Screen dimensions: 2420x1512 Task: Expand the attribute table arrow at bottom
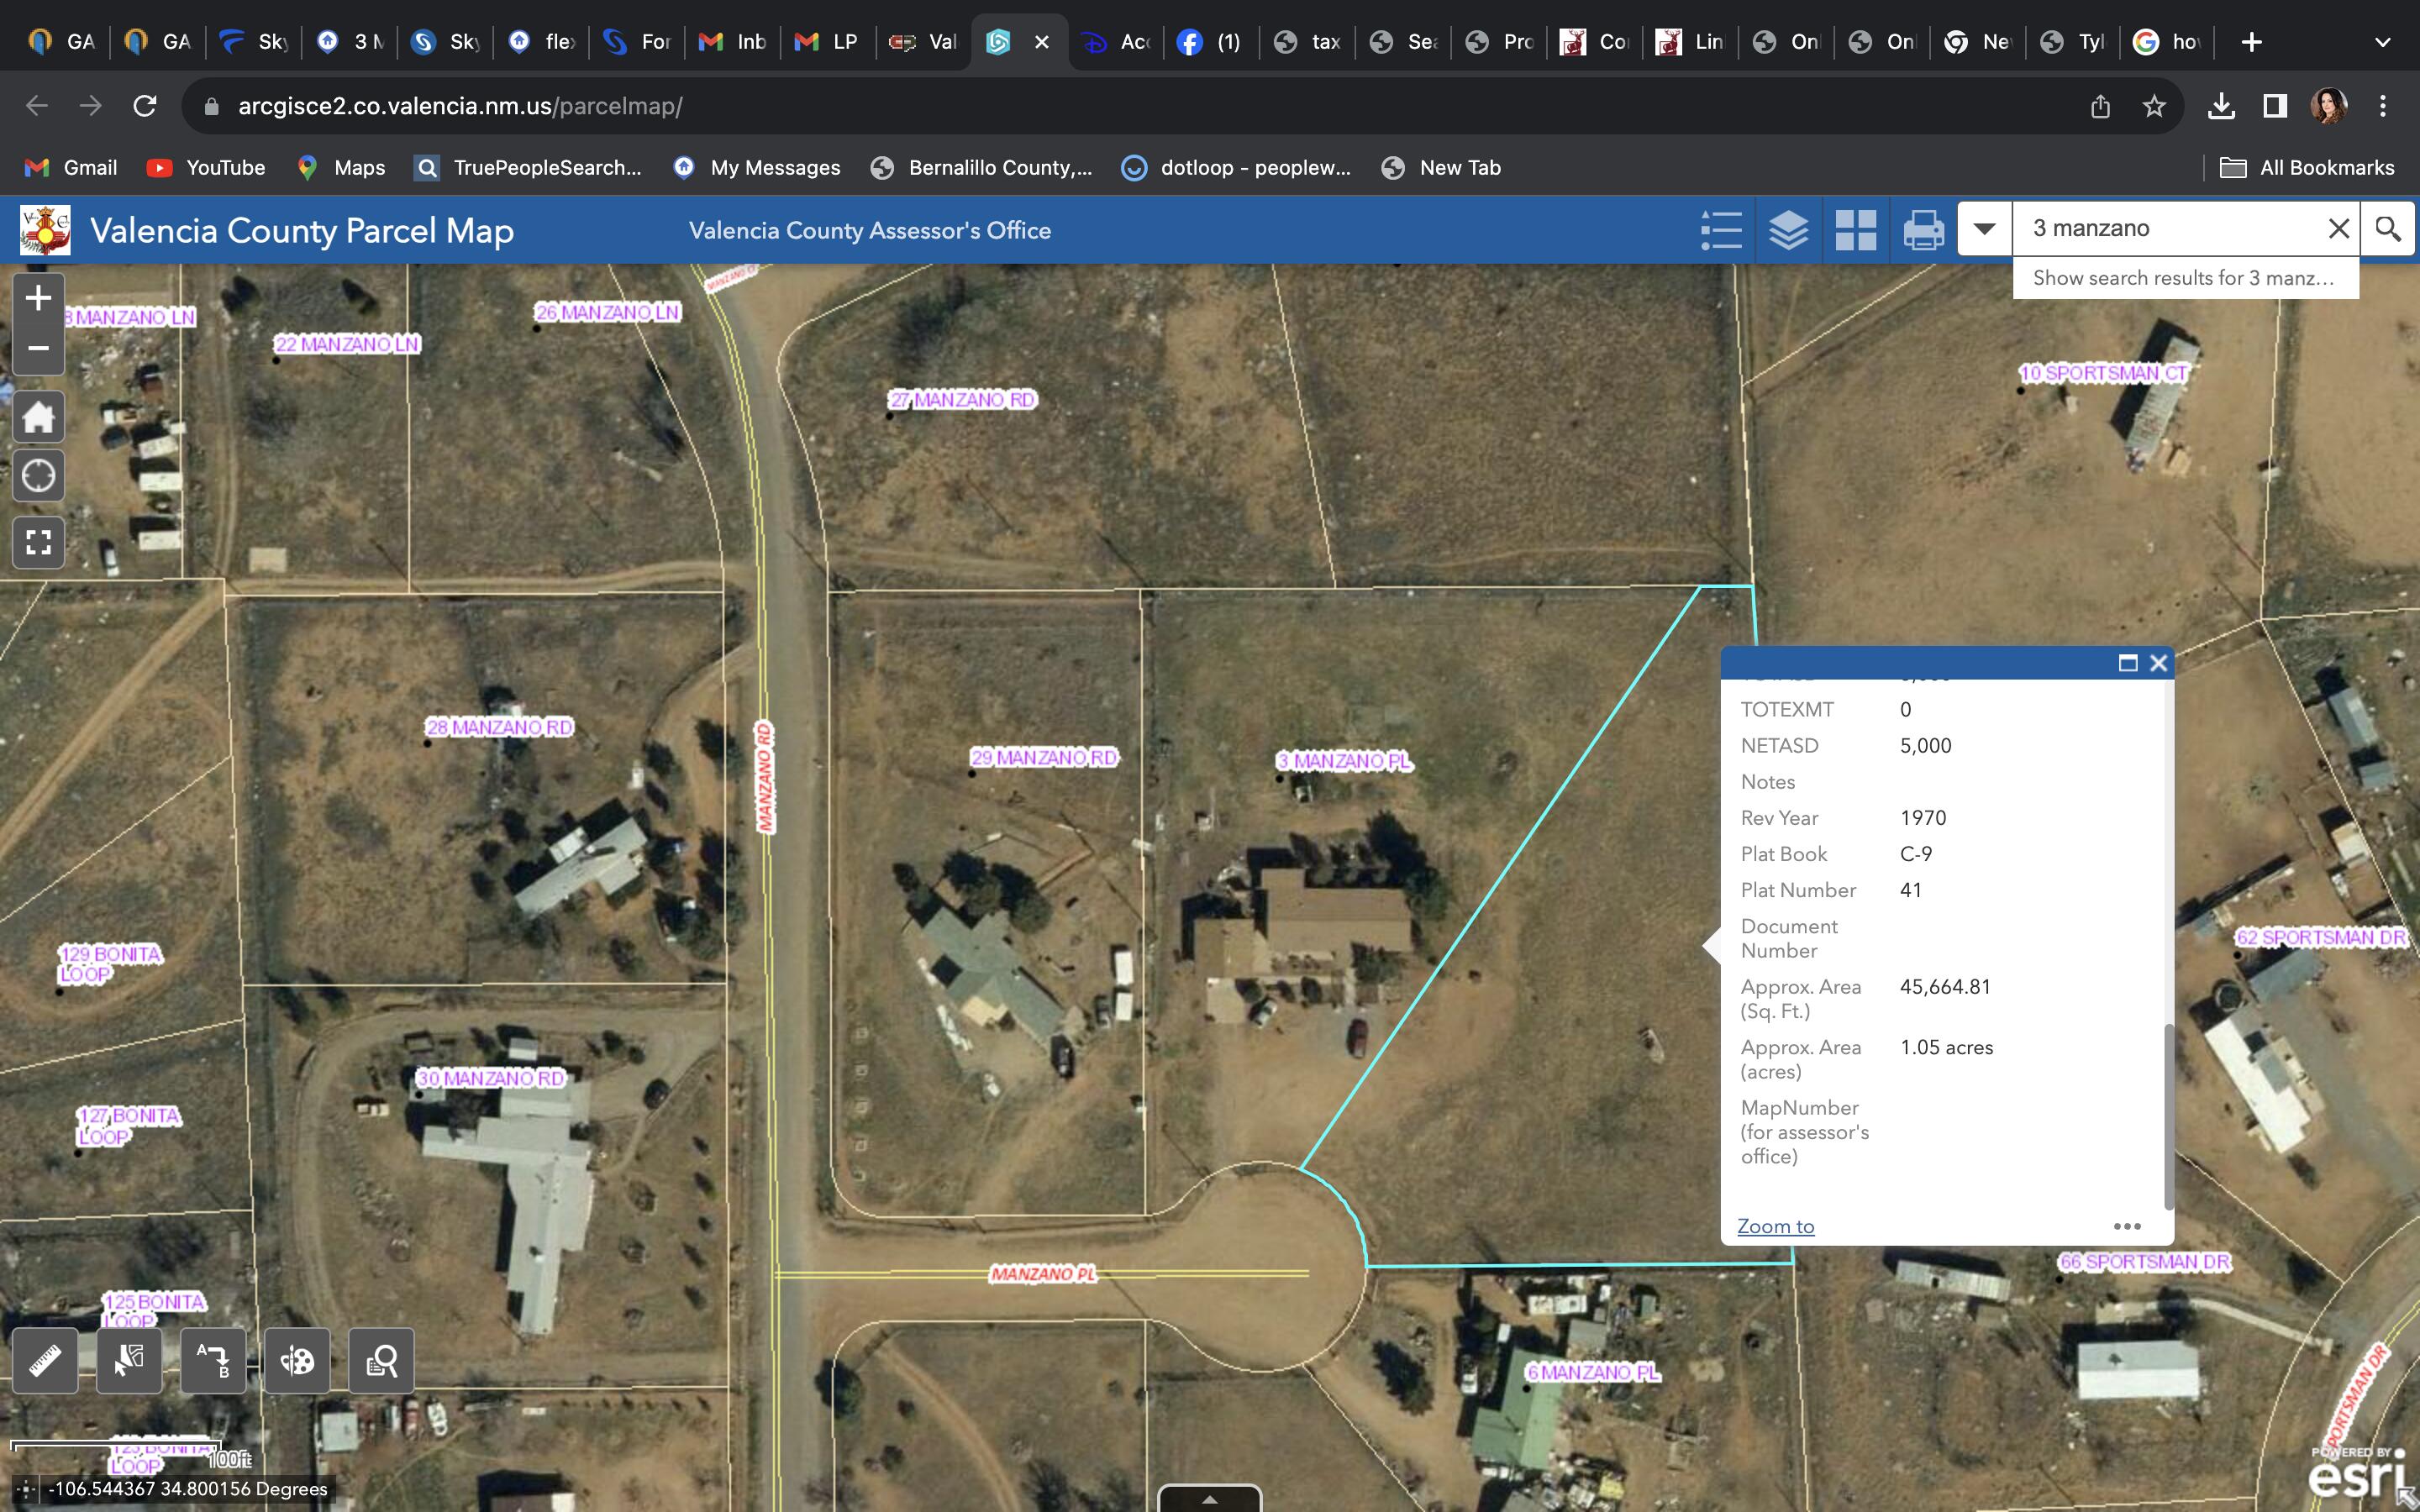coord(1210,1499)
